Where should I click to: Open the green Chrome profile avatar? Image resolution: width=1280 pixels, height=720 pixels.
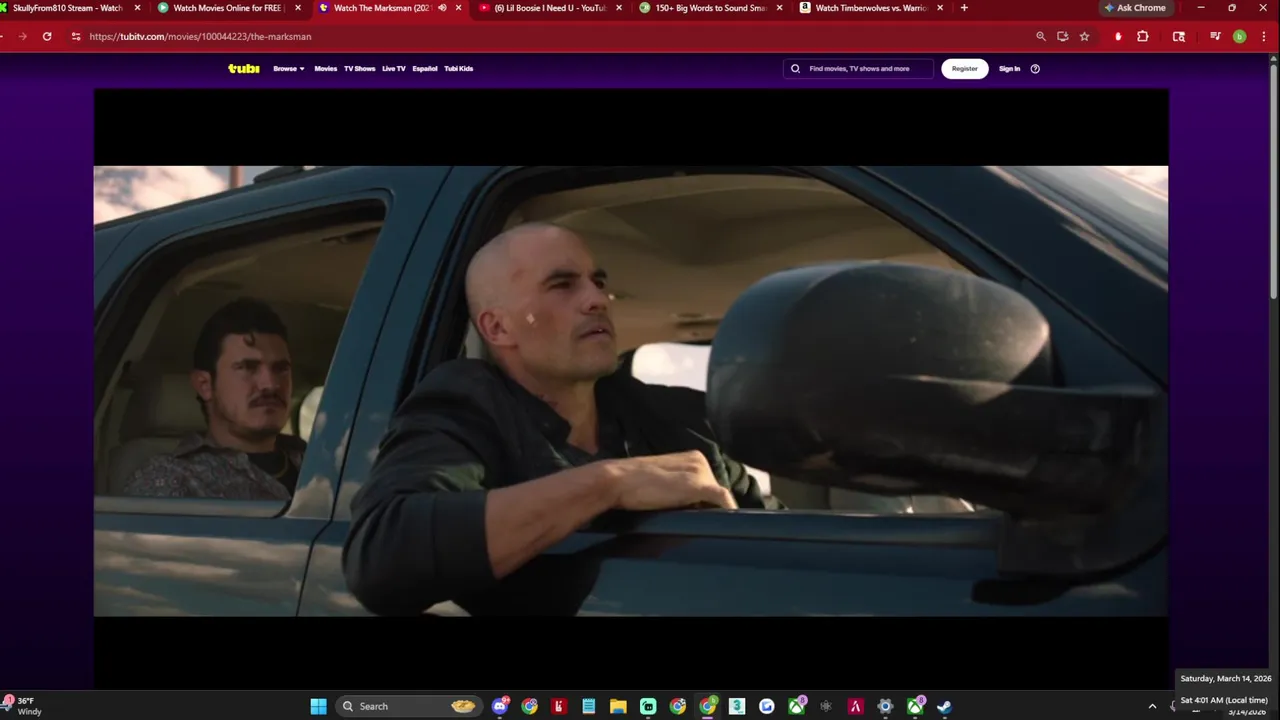click(x=1240, y=36)
